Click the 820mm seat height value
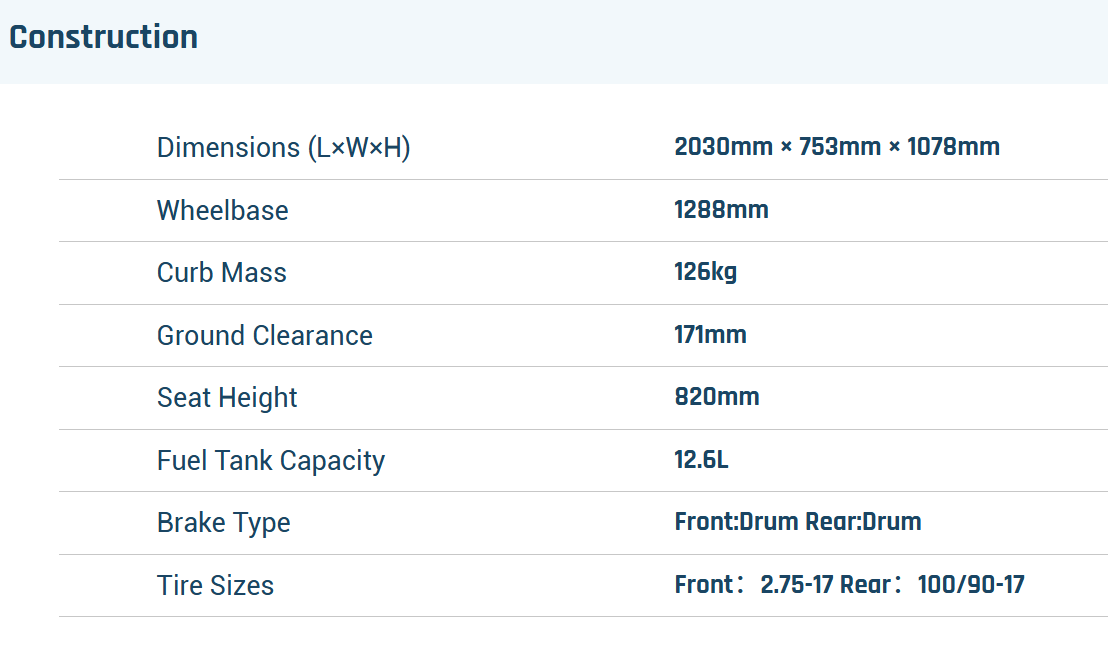Image resolution: width=1108 pixels, height=651 pixels. coord(716,397)
